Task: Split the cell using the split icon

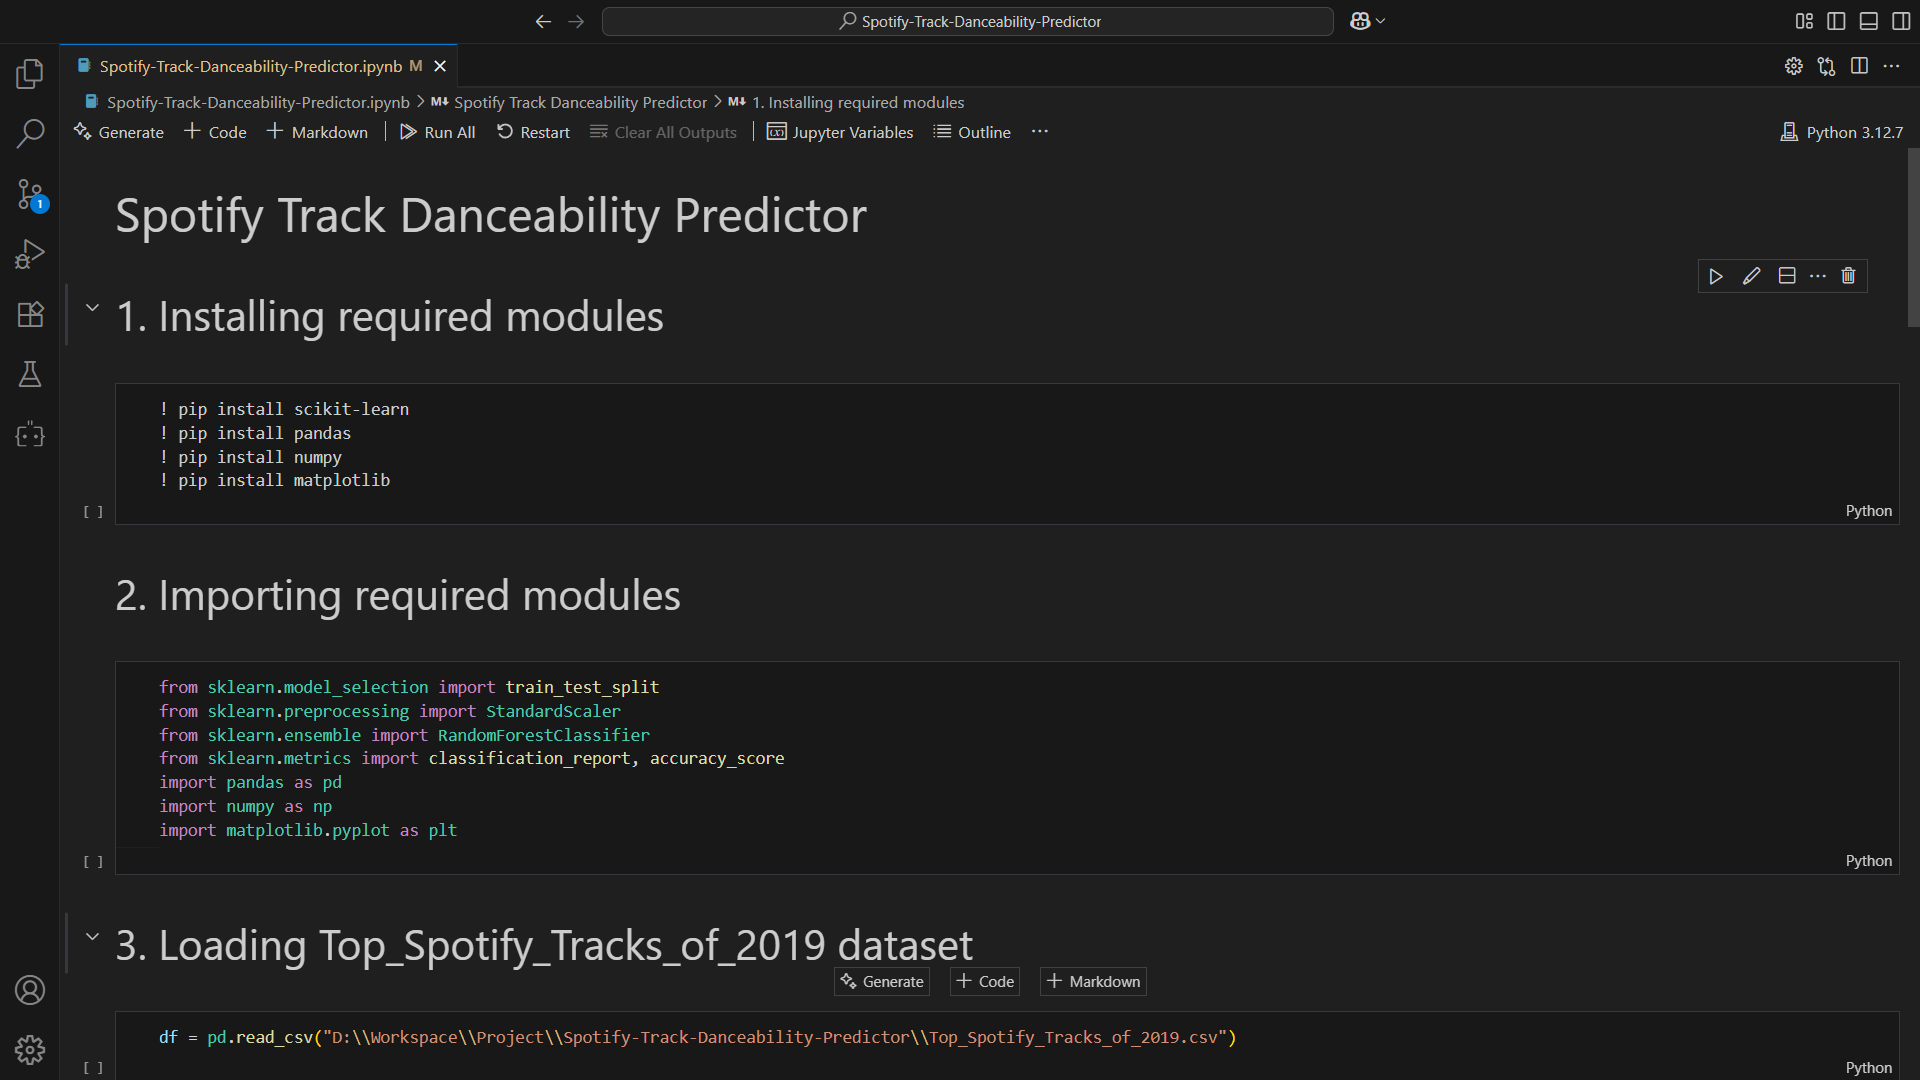Action: tap(1786, 276)
